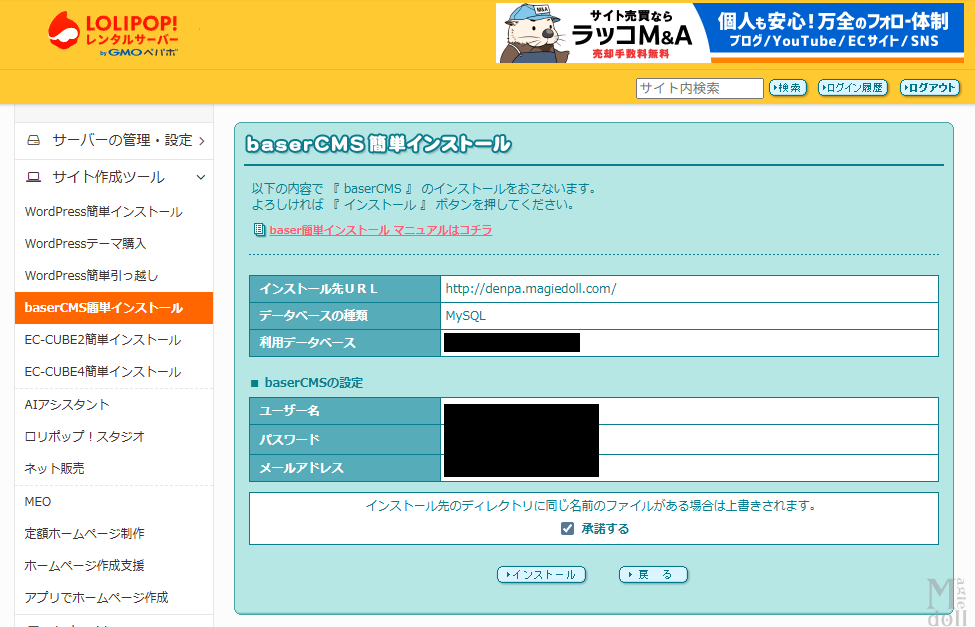Click the printer icon next to サーバーの管理・設定
The height and width of the screenshot is (627, 975).
[34, 140]
